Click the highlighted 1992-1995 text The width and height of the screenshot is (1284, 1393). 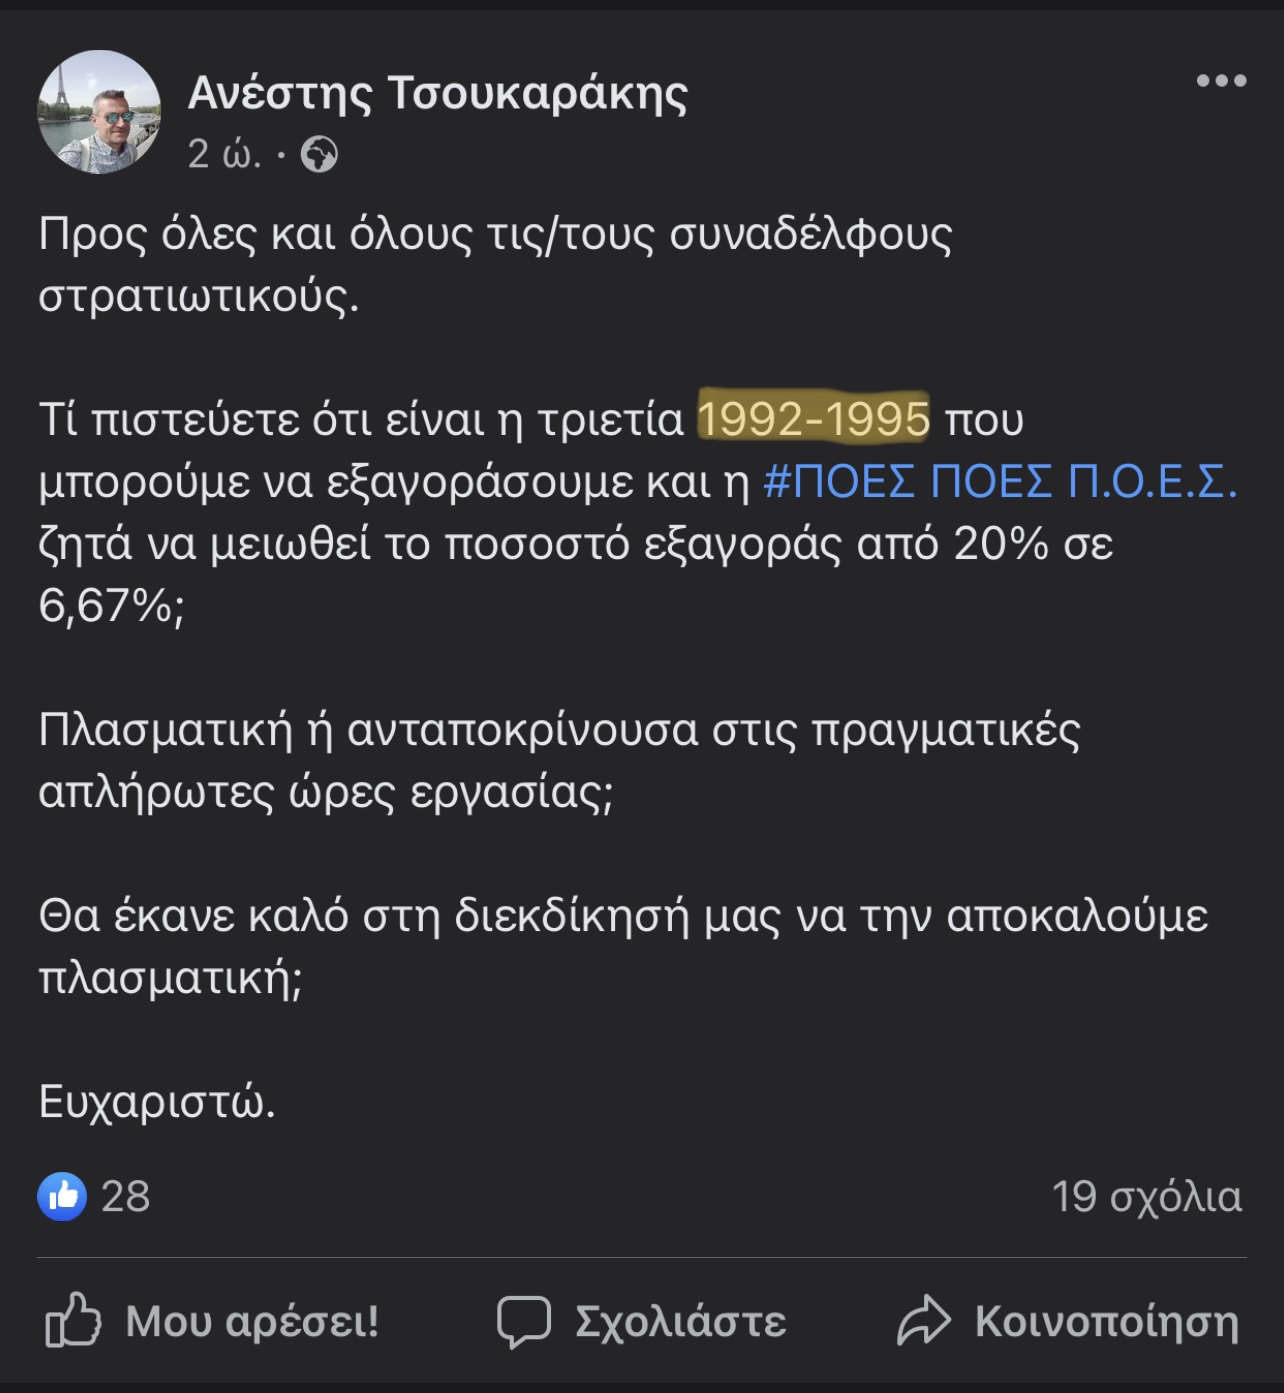(813, 419)
